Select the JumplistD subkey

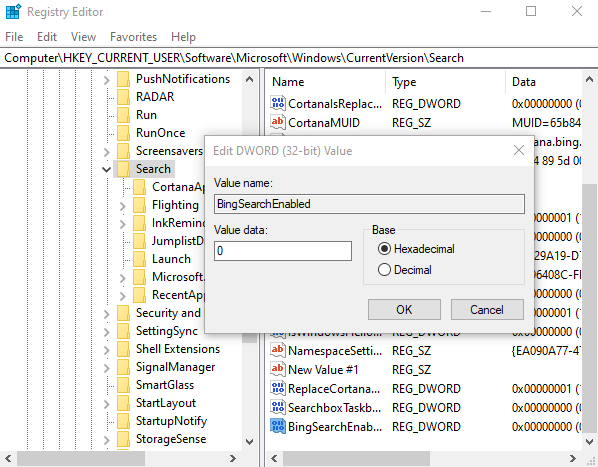tap(178, 241)
